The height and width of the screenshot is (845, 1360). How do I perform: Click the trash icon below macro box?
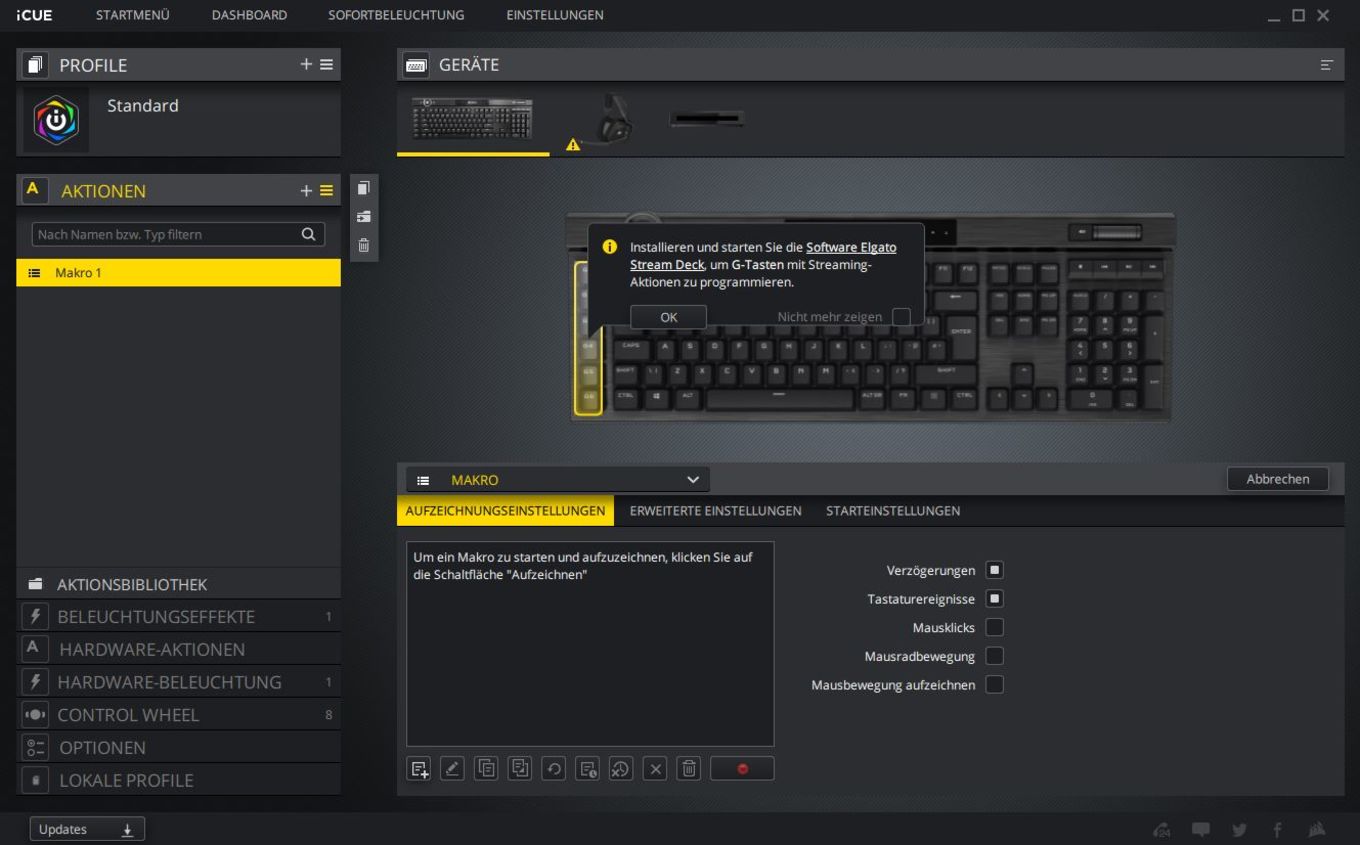[x=689, y=769]
